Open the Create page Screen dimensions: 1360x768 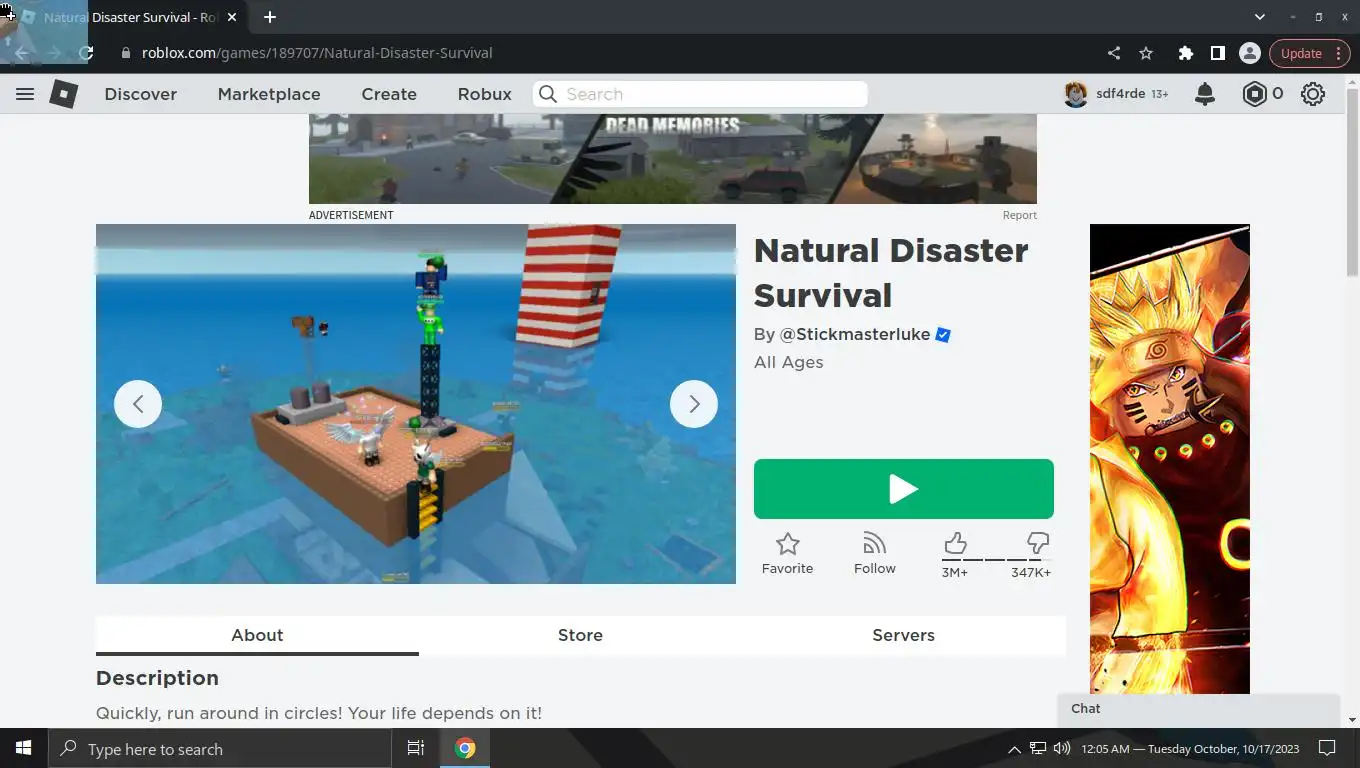point(389,94)
